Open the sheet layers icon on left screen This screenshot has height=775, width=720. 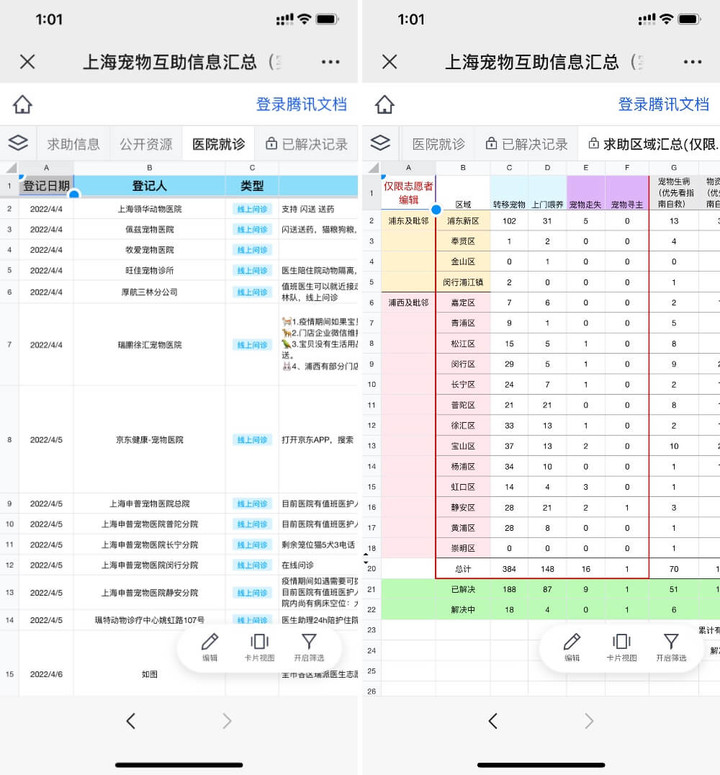(18, 143)
